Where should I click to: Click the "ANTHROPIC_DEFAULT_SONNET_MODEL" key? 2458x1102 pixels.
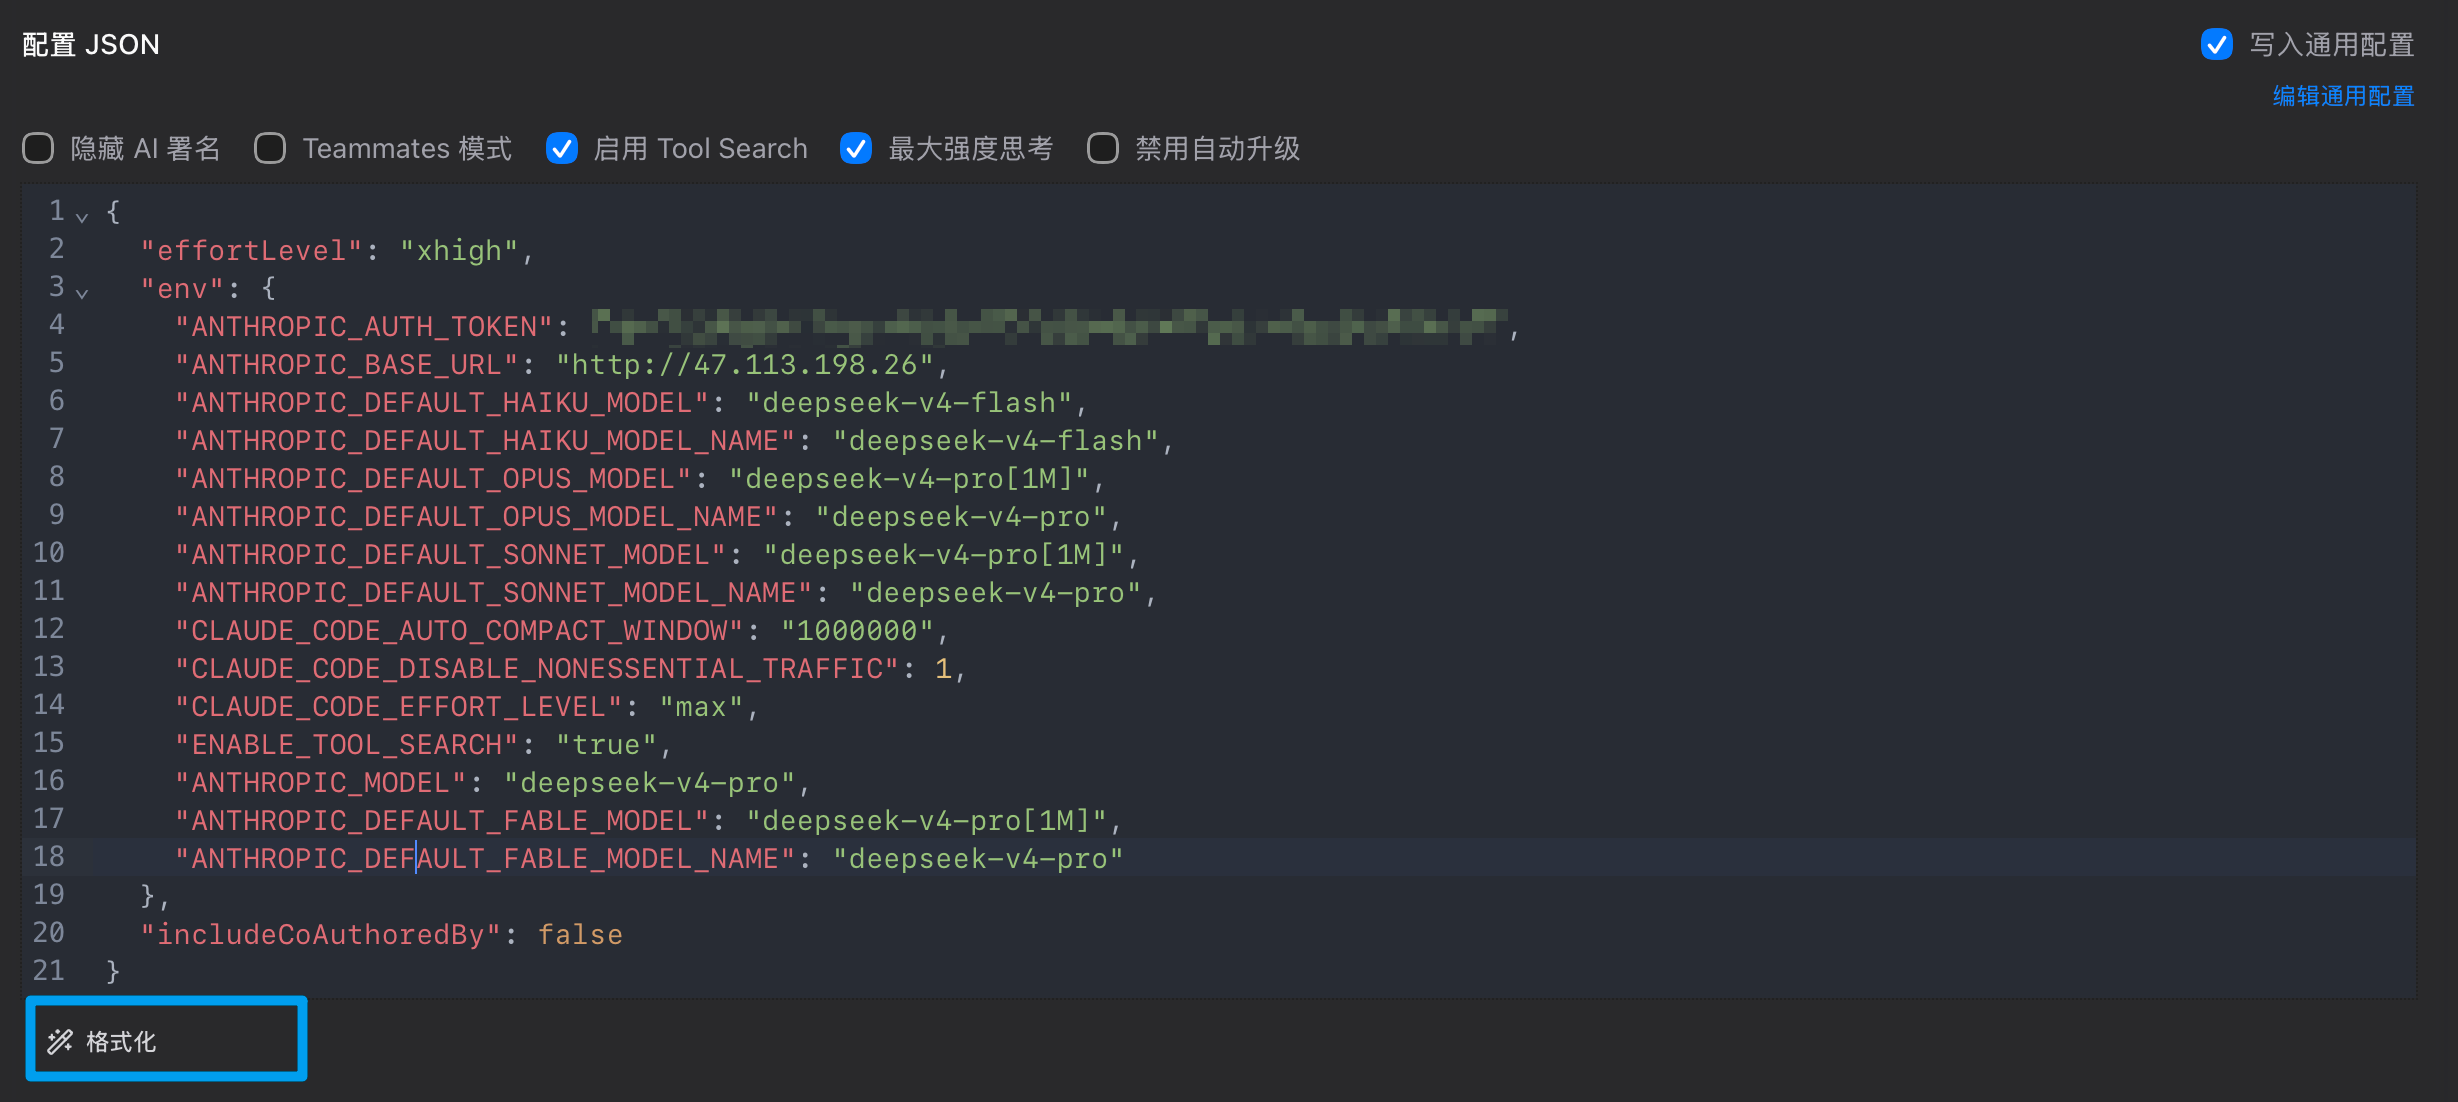coord(450,554)
